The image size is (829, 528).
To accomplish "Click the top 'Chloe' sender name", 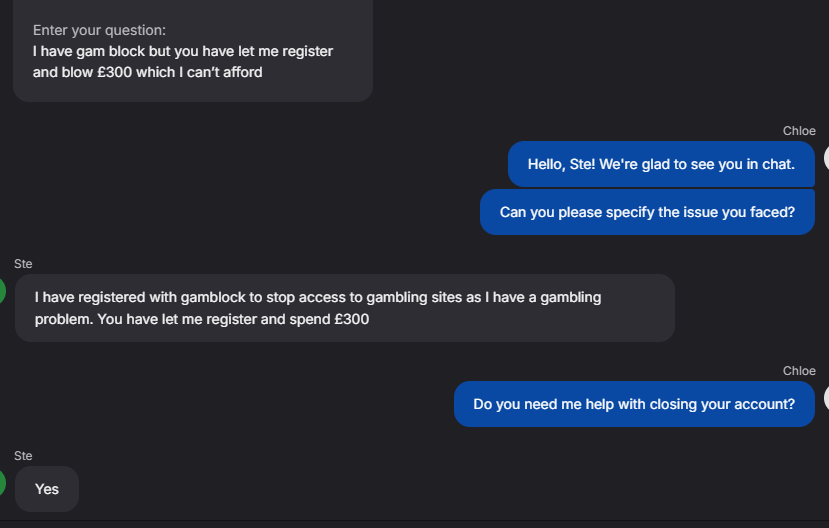I will click(799, 131).
